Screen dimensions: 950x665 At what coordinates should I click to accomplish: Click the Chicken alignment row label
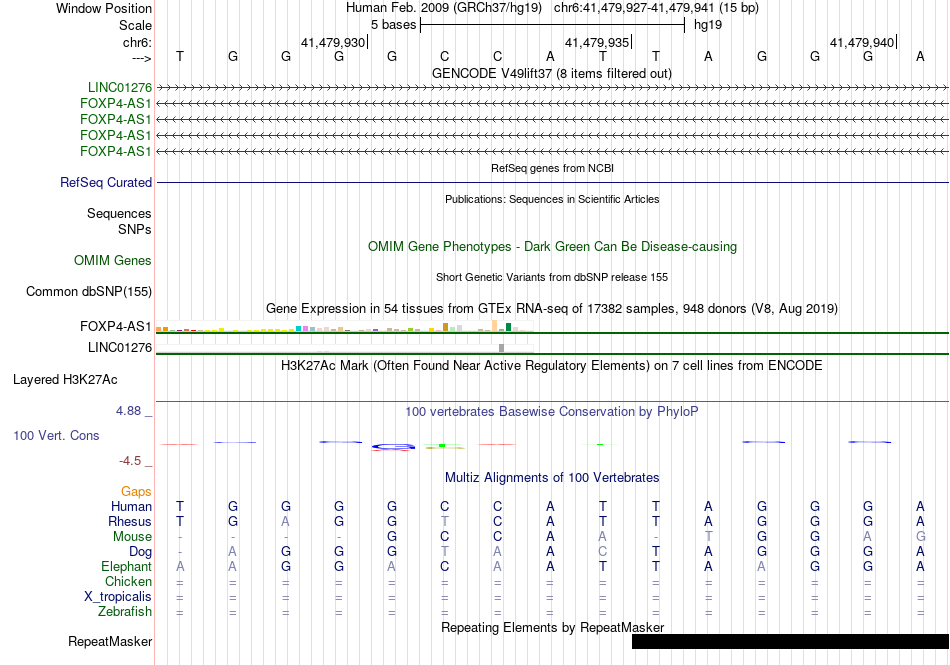pyautogui.click(x=128, y=581)
